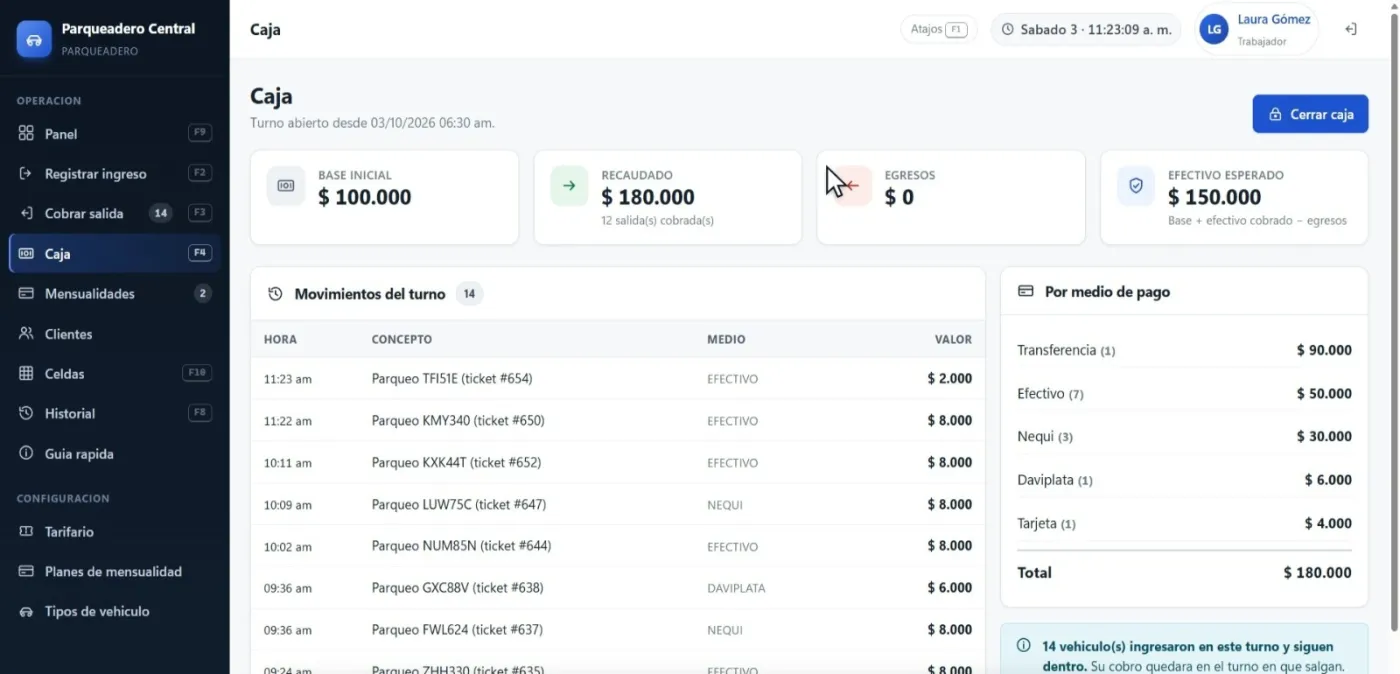
Task: Click the Tarifario book icon
Action: coord(26,532)
